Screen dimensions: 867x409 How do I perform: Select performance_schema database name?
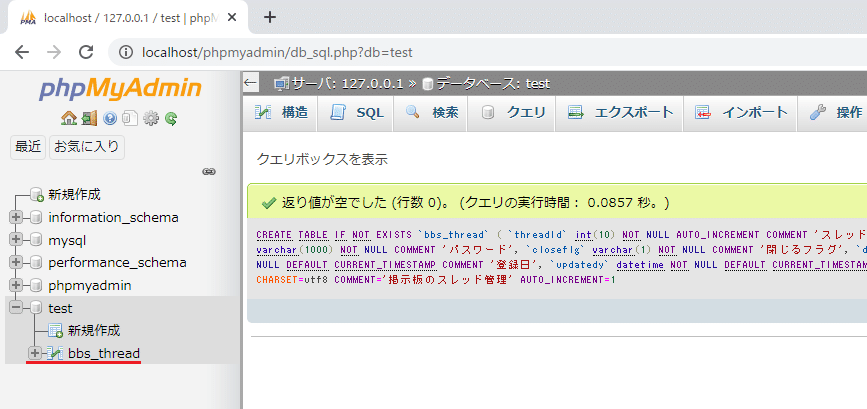(x=117, y=263)
